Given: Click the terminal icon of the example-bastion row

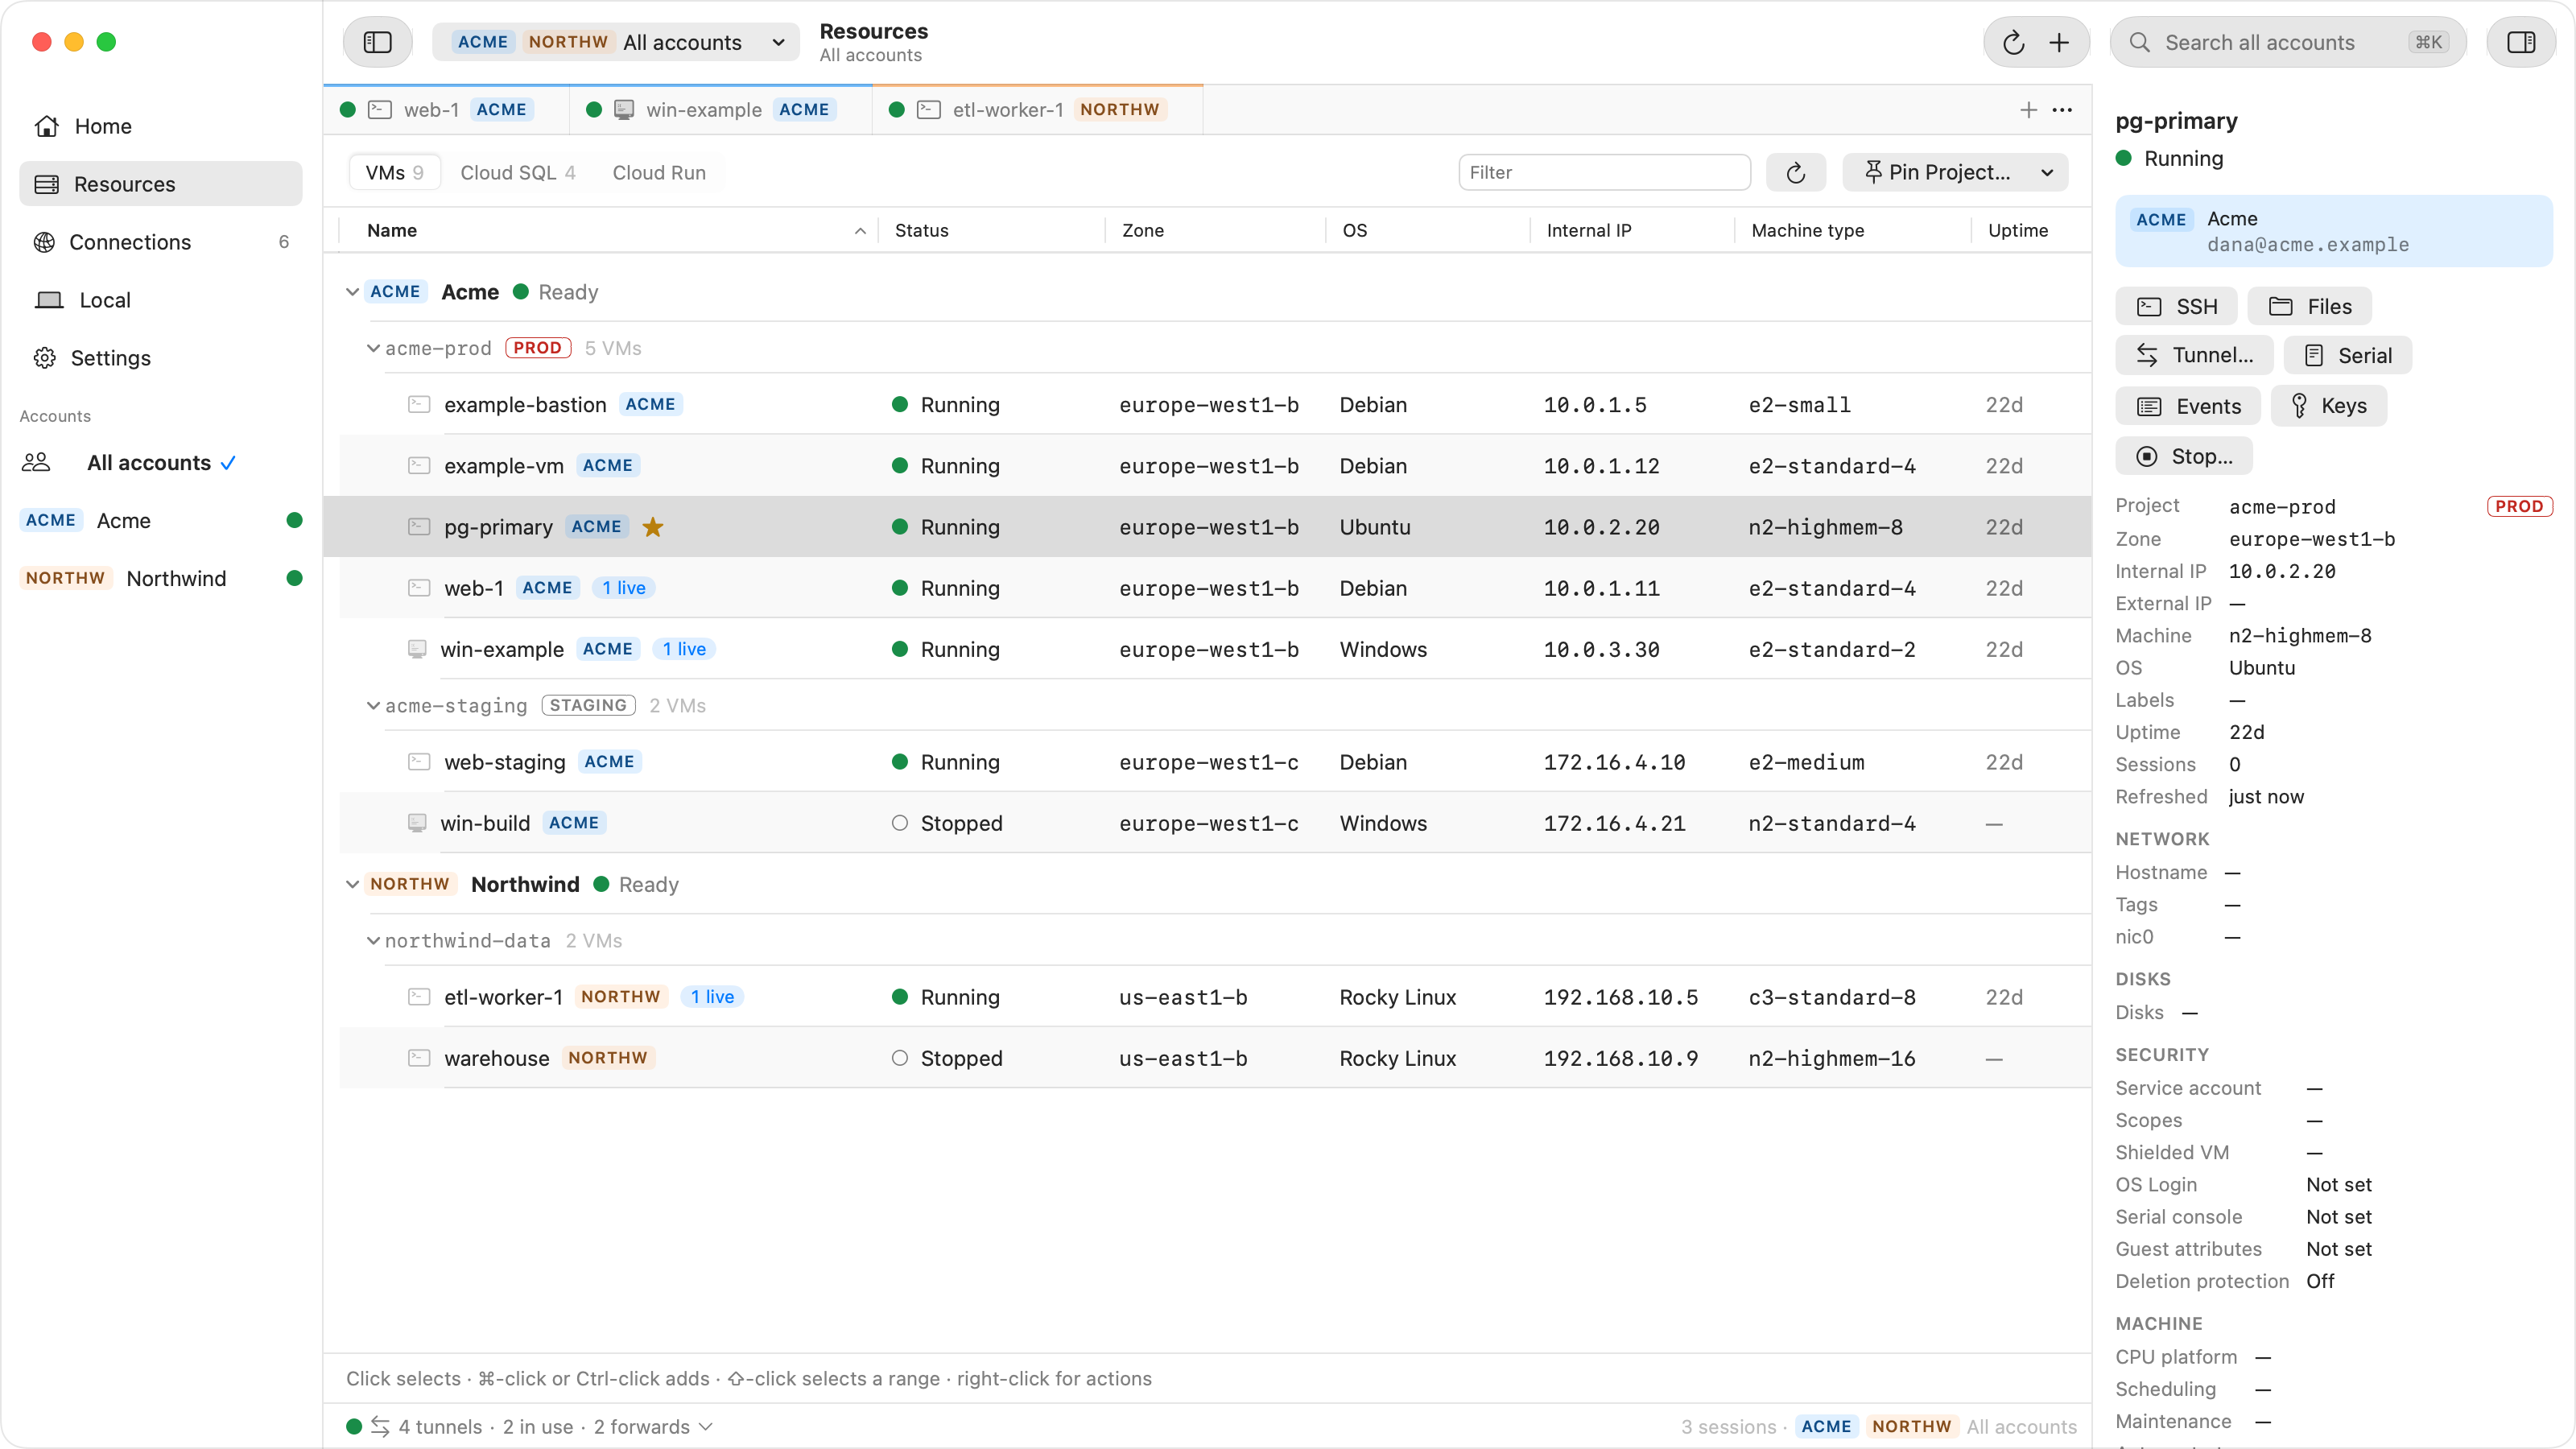Looking at the screenshot, I should tap(419, 405).
